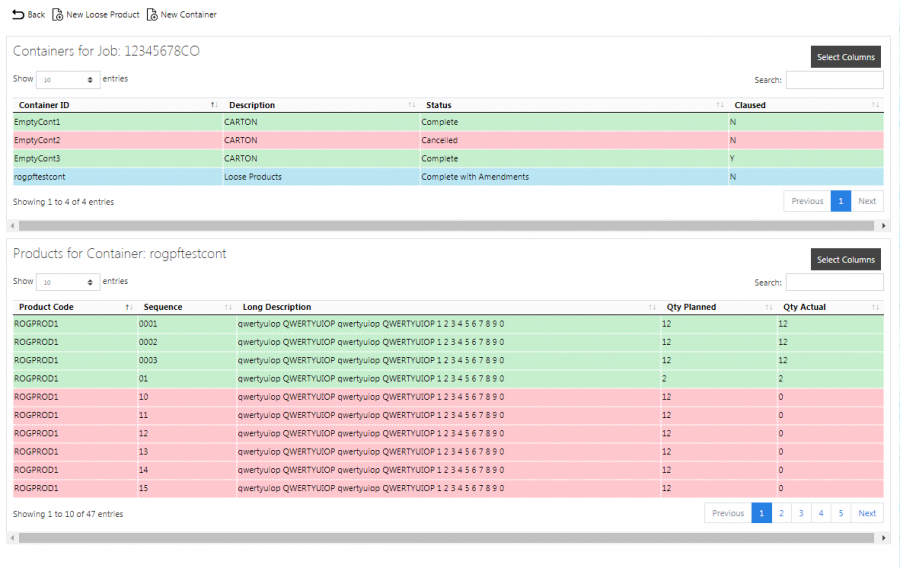Sort Containers table by Status arrows

click(x=720, y=105)
